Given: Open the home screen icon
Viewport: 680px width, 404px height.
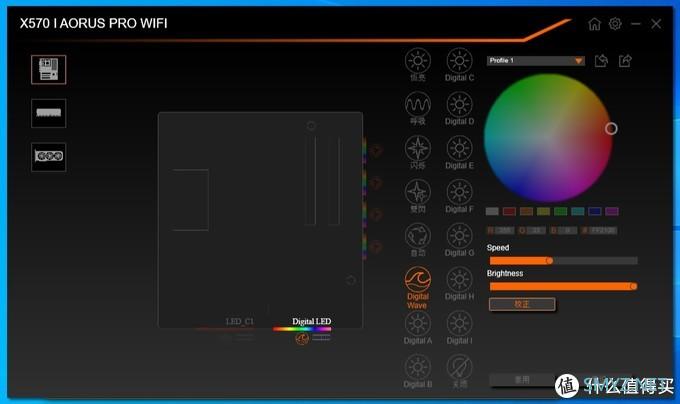Looking at the screenshot, I should tap(595, 23).
